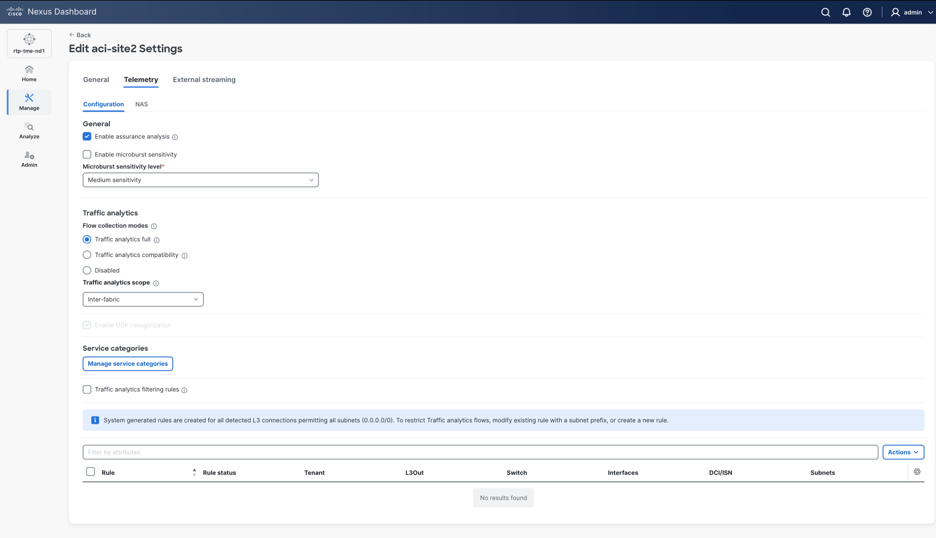Select the Configuration sub-tab
This screenshot has height=538, width=936.
pyautogui.click(x=103, y=104)
